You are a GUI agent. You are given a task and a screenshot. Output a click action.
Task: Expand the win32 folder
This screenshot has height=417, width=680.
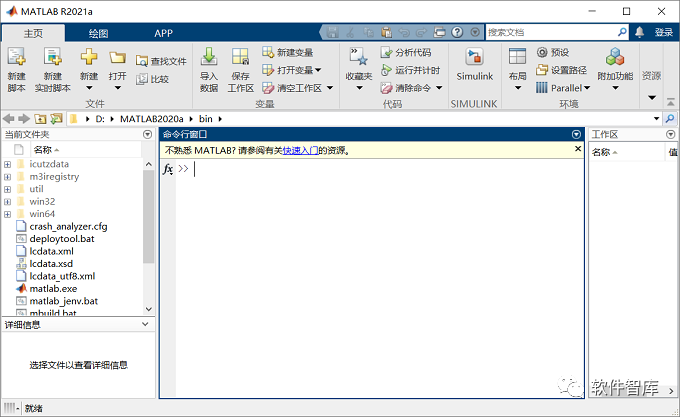click(x=7, y=202)
